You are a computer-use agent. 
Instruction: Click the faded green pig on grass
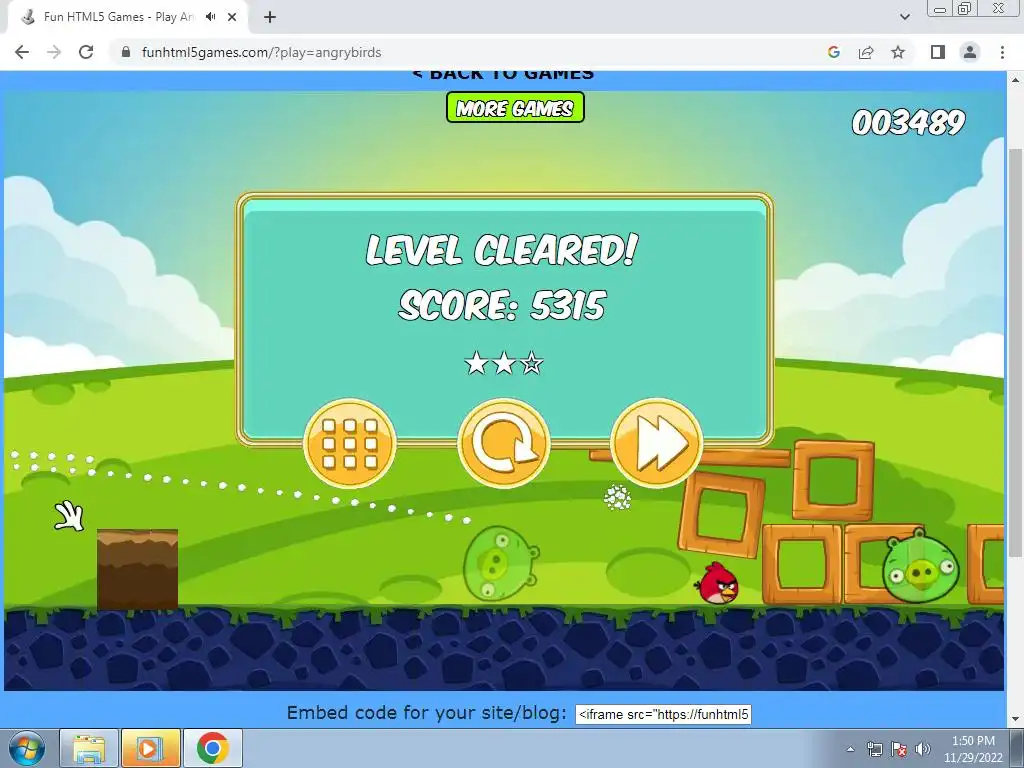500,563
